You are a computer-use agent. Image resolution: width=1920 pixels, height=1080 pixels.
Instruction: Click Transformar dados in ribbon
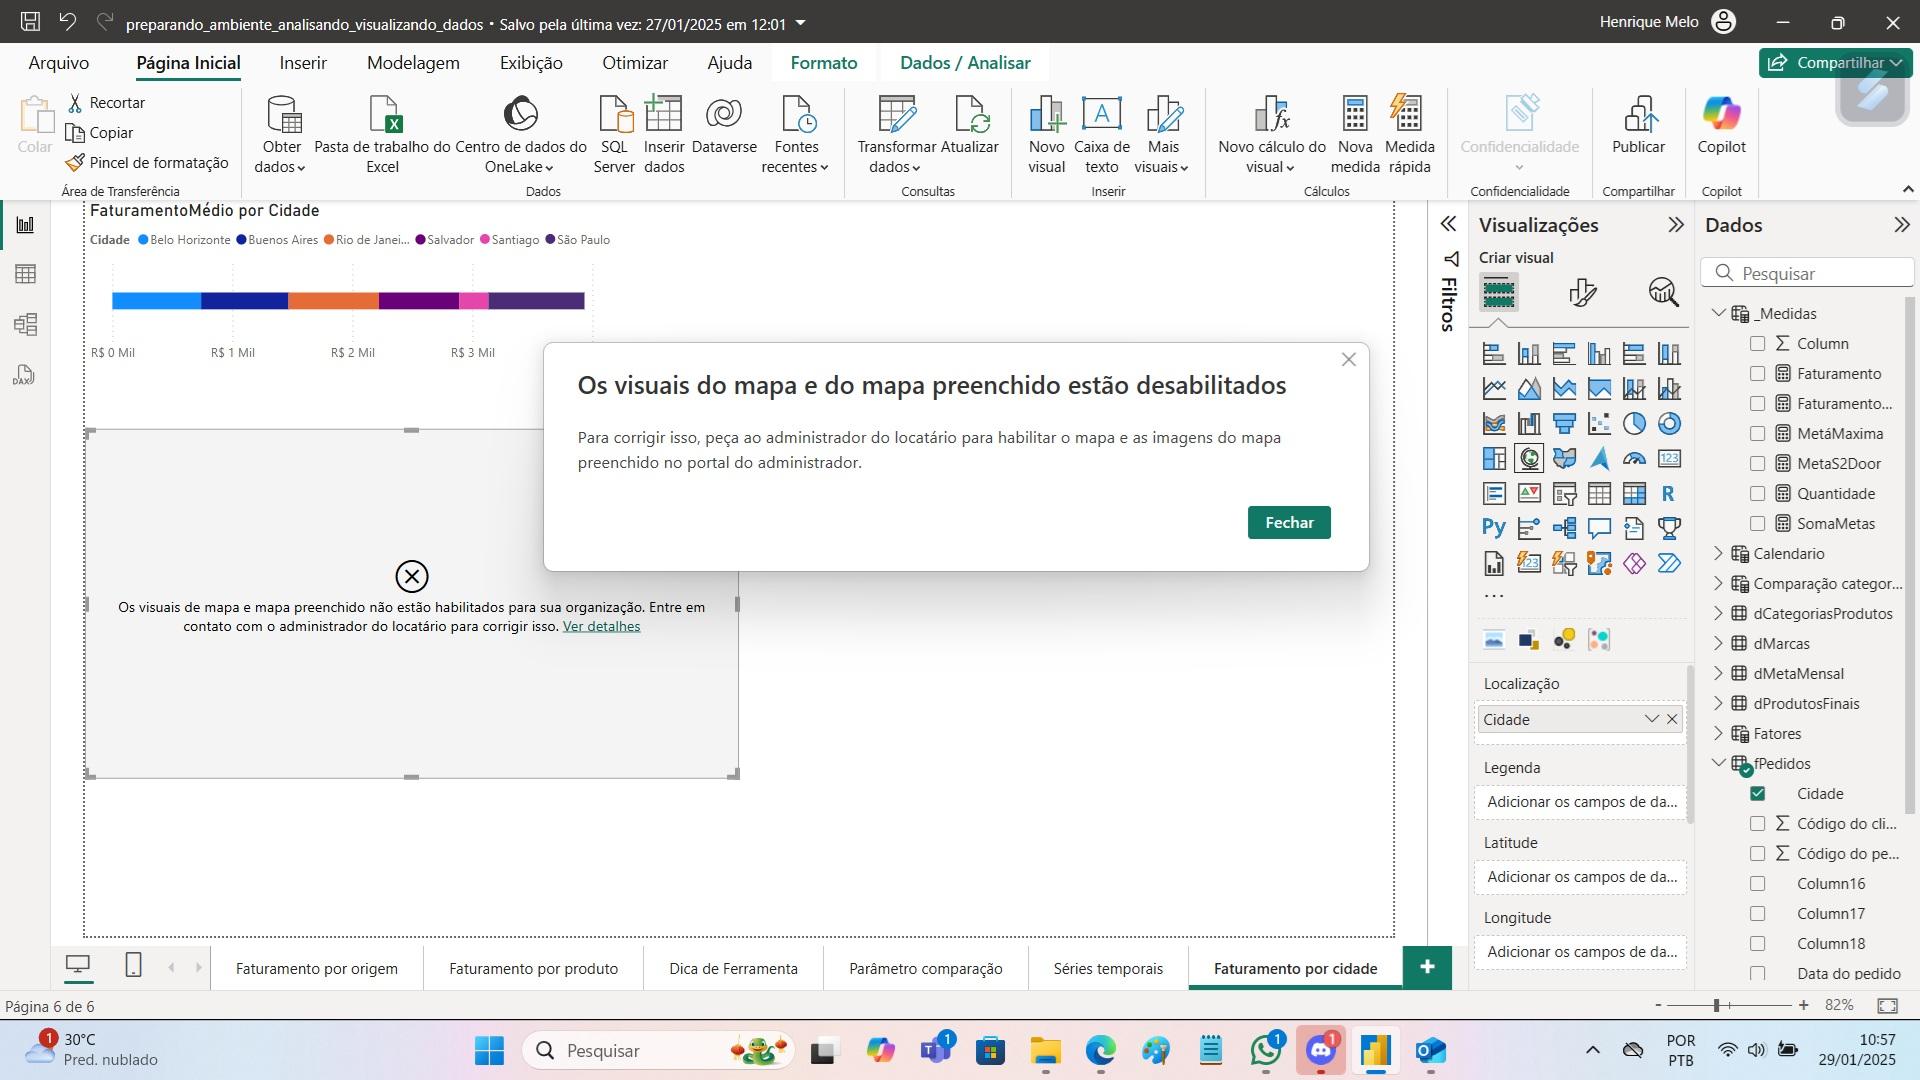(897, 135)
